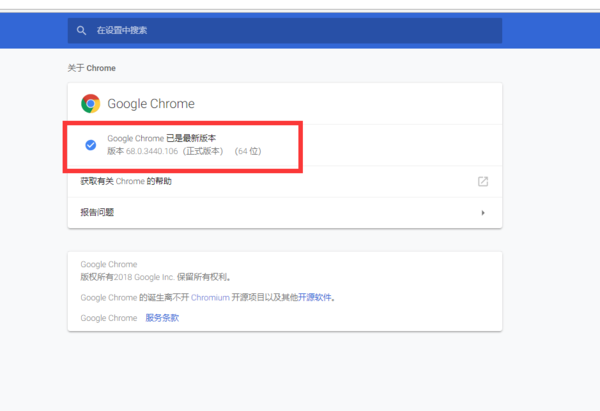Expand the 报告问题 arrow
The width and height of the screenshot is (600, 411).
click(x=483, y=213)
